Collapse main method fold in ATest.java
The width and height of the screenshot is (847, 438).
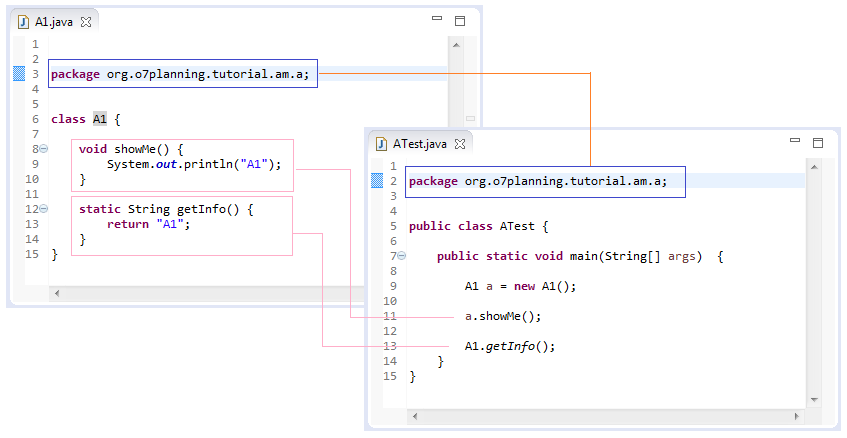(x=402, y=256)
